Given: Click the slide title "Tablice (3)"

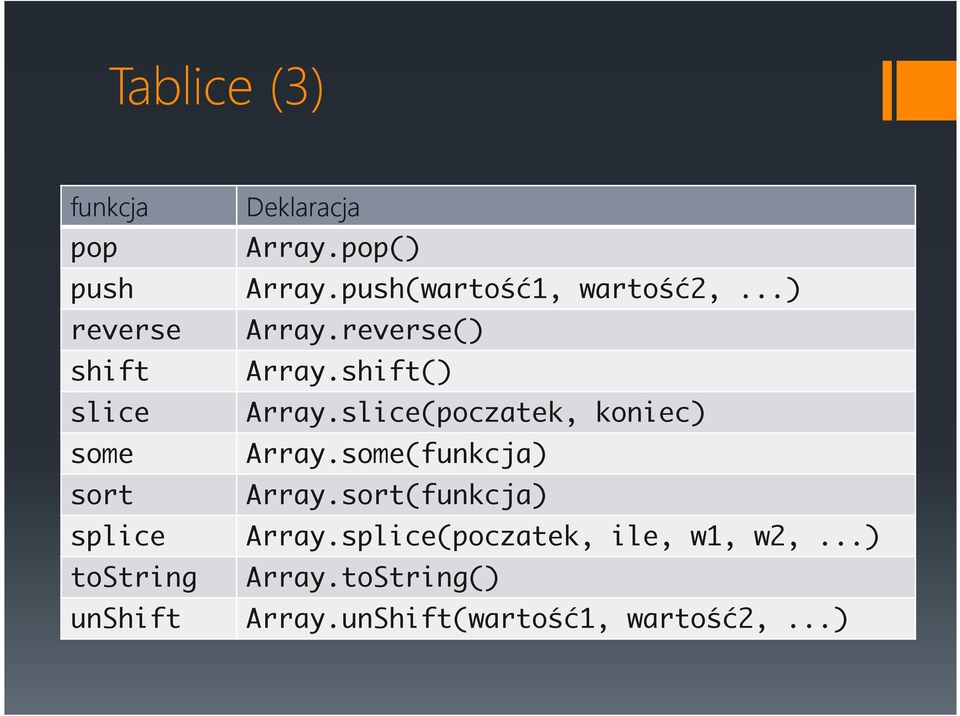Looking at the screenshot, I should (x=216, y=88).
